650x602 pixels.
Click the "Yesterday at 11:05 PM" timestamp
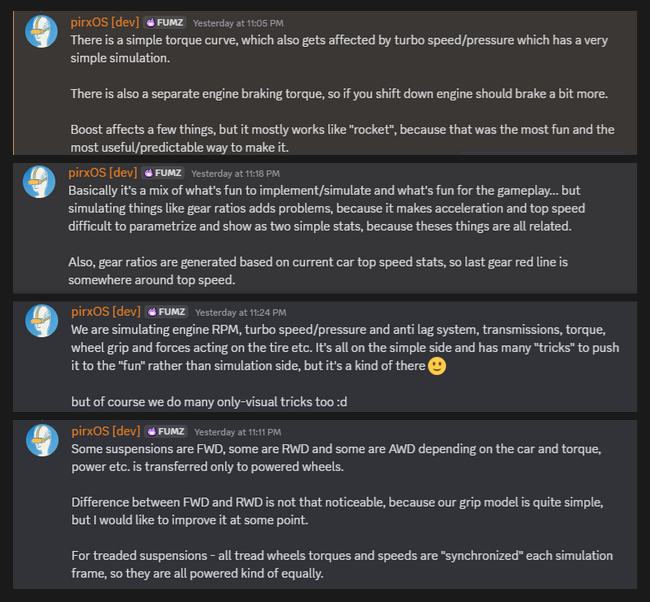238,22
